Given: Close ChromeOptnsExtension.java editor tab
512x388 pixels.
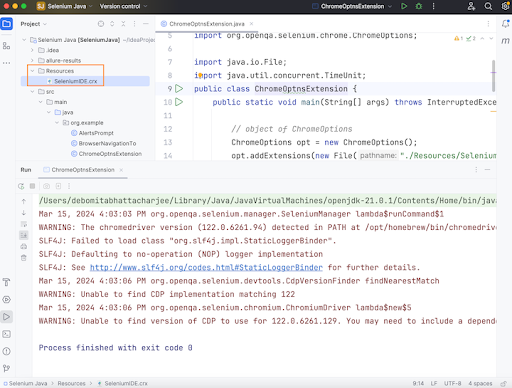Looking at the screenshot, I should pos(252,24).
